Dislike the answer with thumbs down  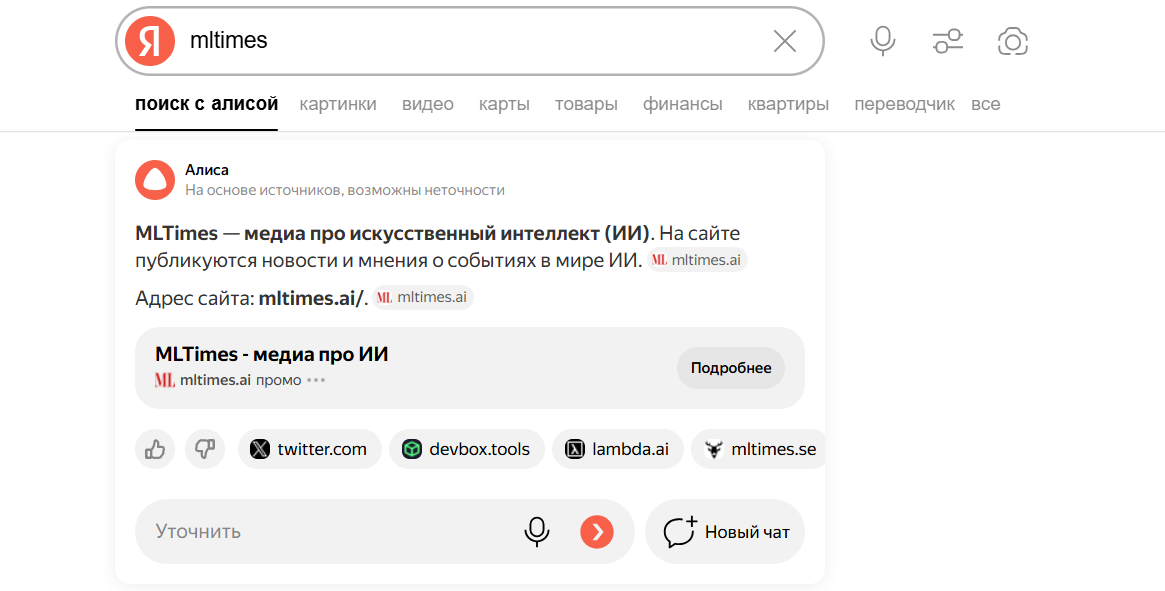tap(205, 449)
